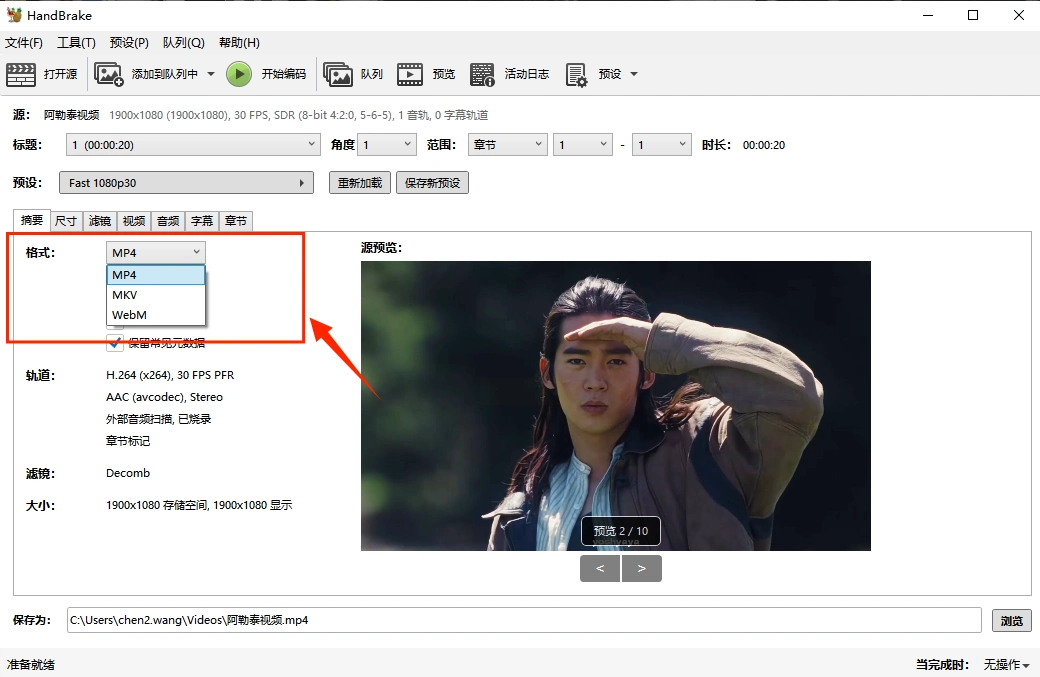Screen dimensions: 1040x677
Task: Select MP4 in the format list
Action: pos(156,275)
